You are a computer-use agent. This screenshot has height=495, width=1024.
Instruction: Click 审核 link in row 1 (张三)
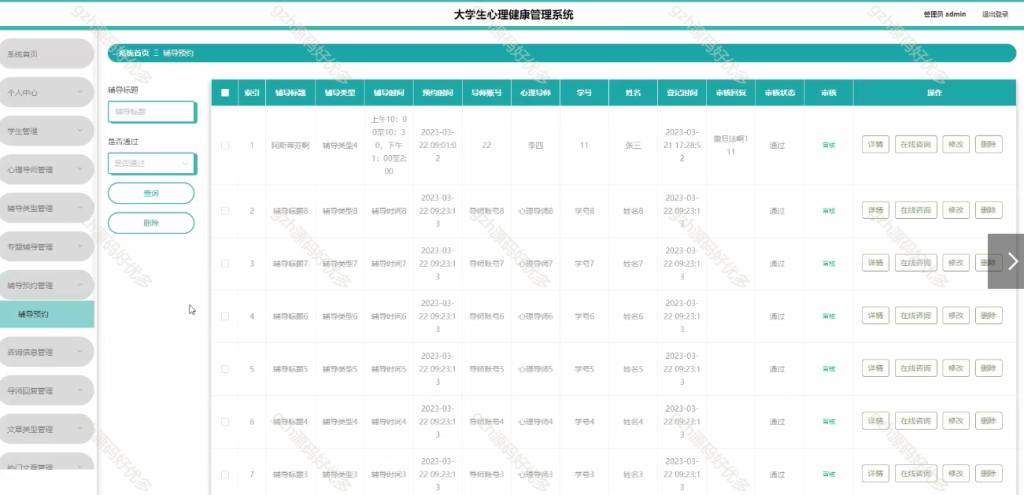pyautogui.click(x=829, y=146)
